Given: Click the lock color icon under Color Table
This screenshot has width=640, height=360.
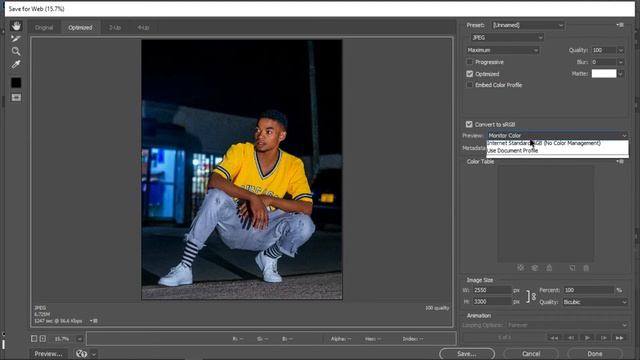Looking at the screenshot, I should click(x=549, y=268).
